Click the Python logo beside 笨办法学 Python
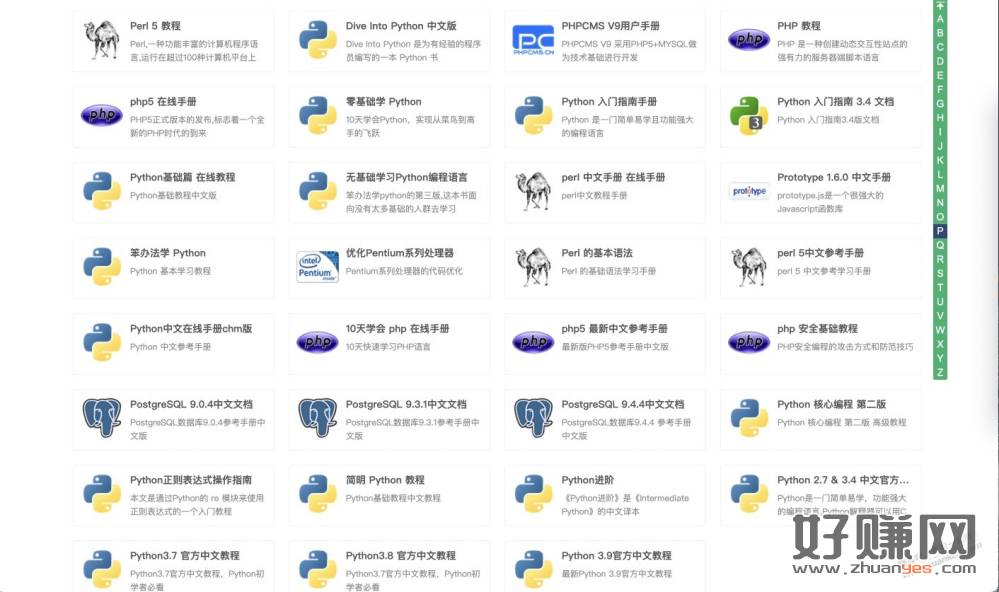 coord(102,266)
